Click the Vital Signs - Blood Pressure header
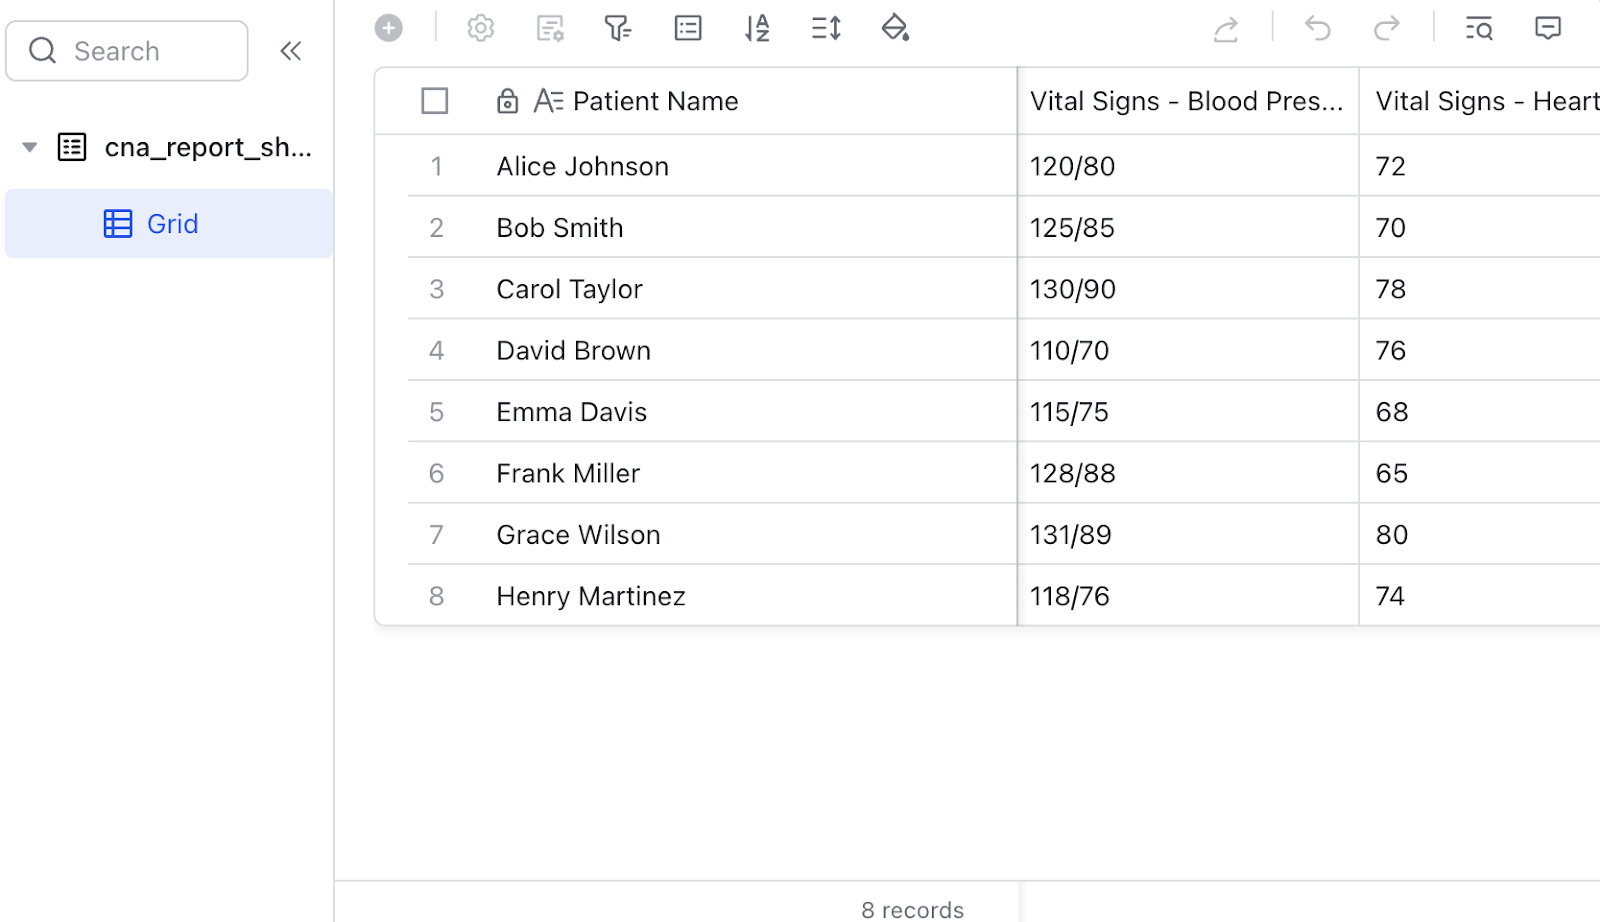Screen dimensions: 1600x922 [x=1186, y=101]
